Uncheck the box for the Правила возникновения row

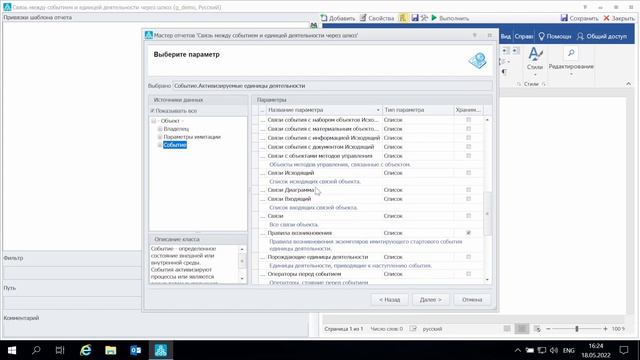469,233
